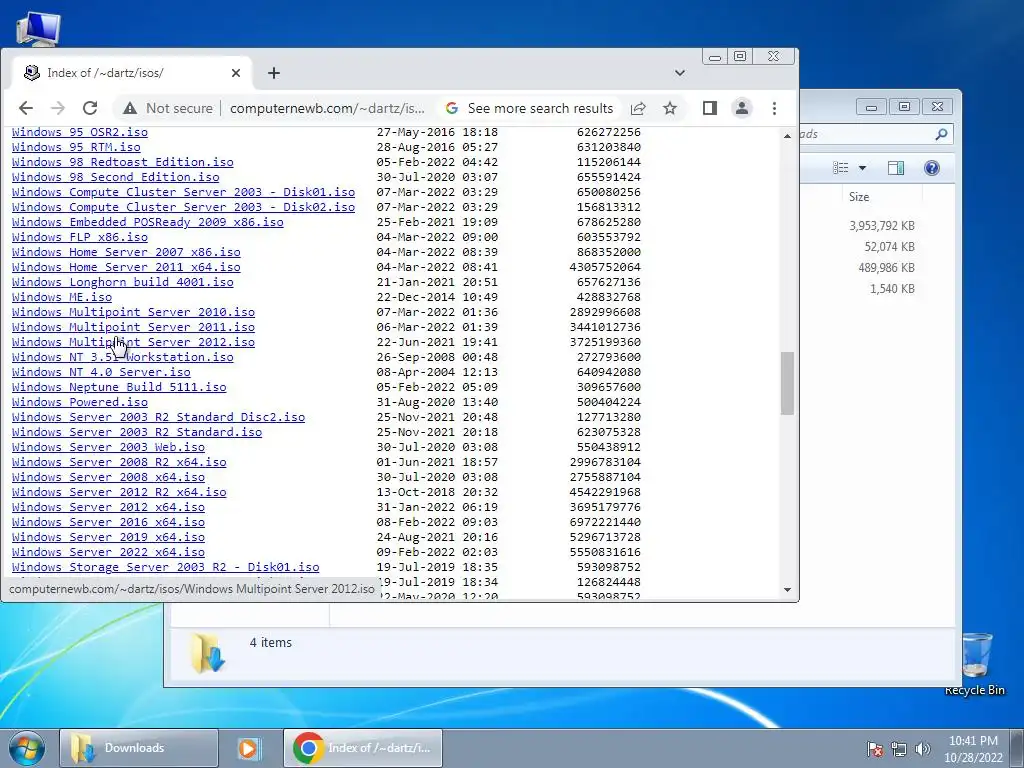Open Windows NT 3.51 Workstation.iso
1024x768 pixels.
coord(122,357)
